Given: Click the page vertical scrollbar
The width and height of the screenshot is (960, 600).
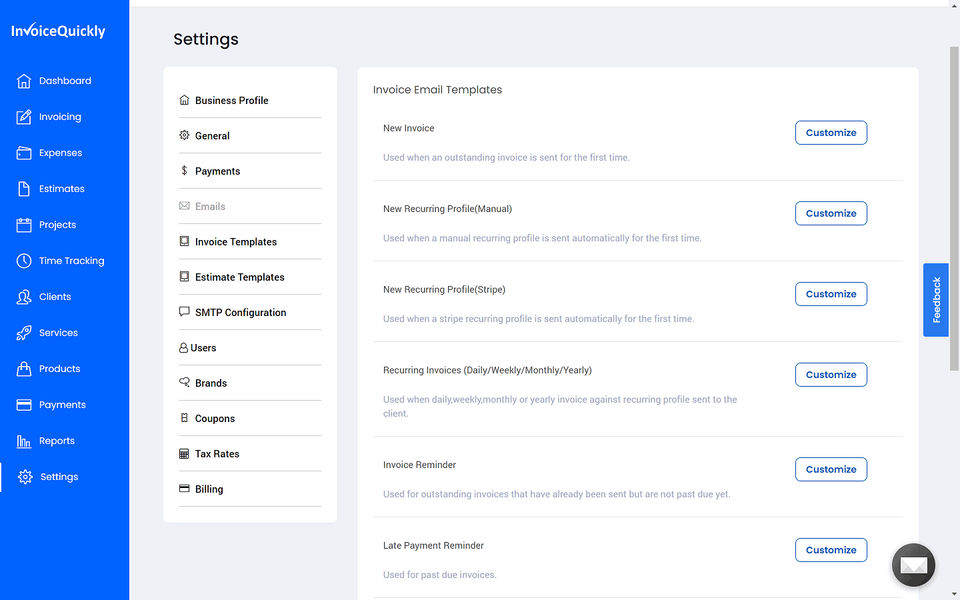Looking at the screenshot, I should 954,208.
